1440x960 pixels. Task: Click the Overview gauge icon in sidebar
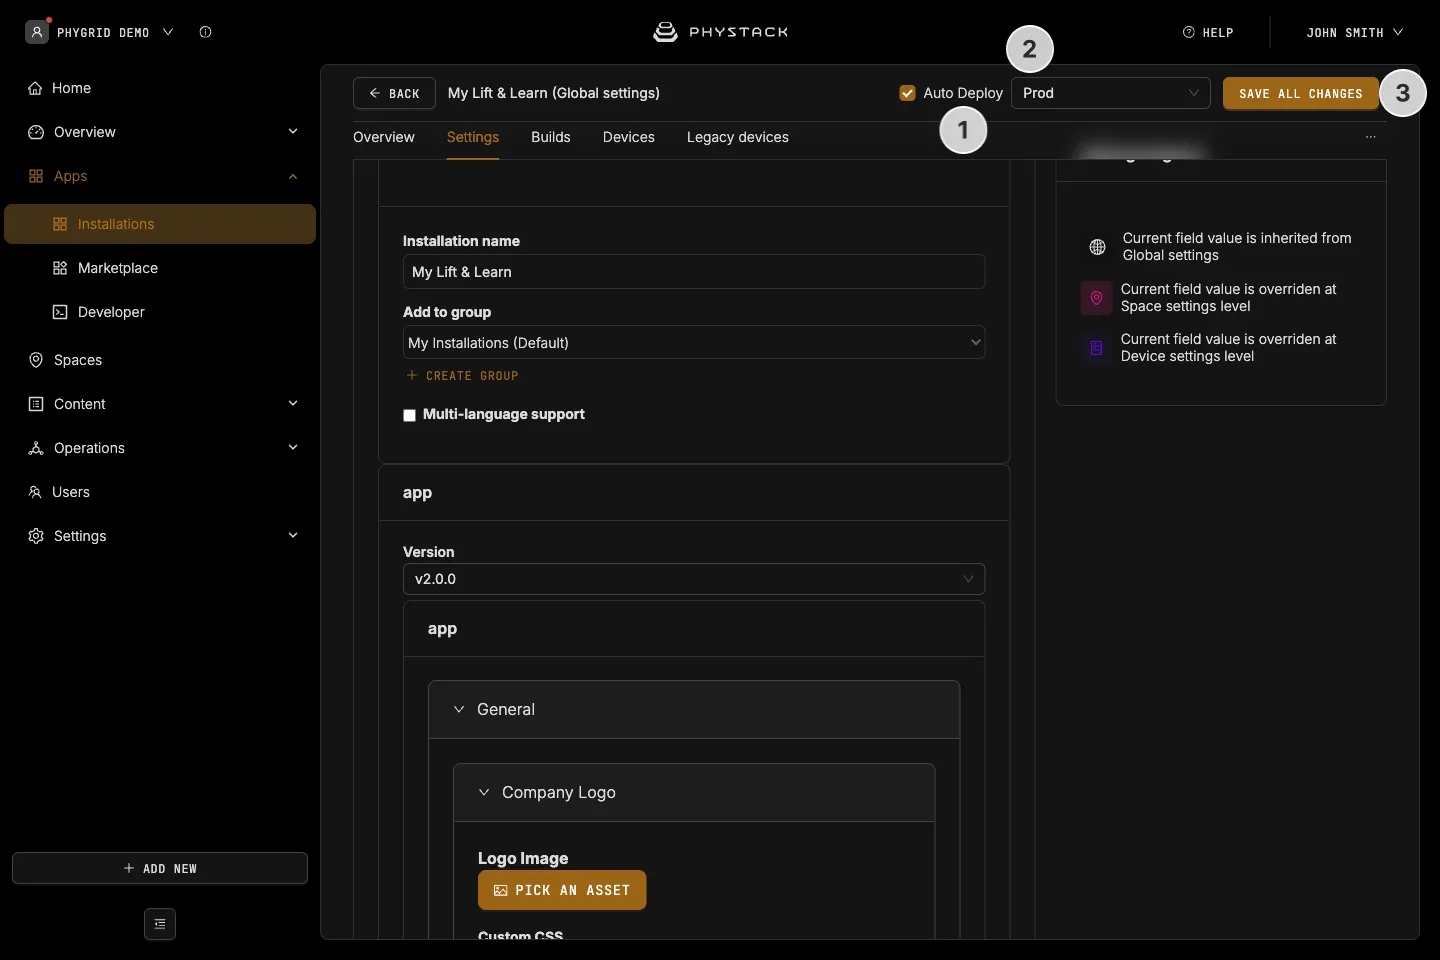coord(36,132)
